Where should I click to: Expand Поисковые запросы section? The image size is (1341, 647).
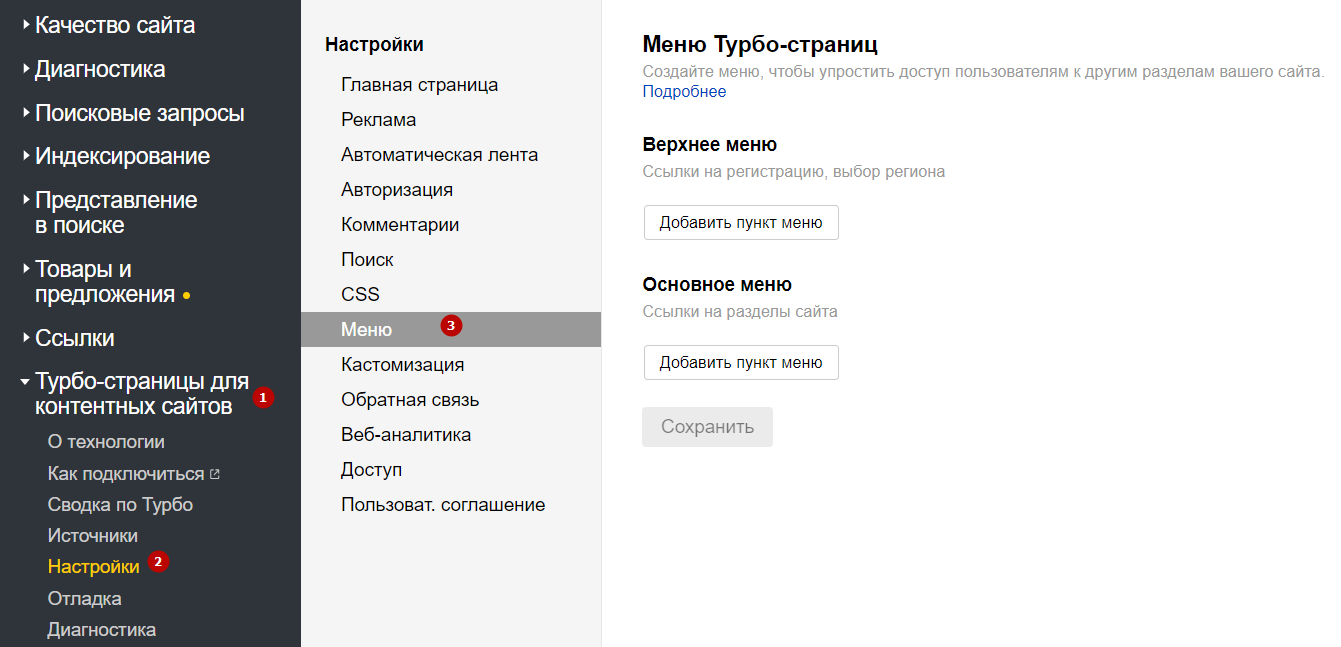139,113
